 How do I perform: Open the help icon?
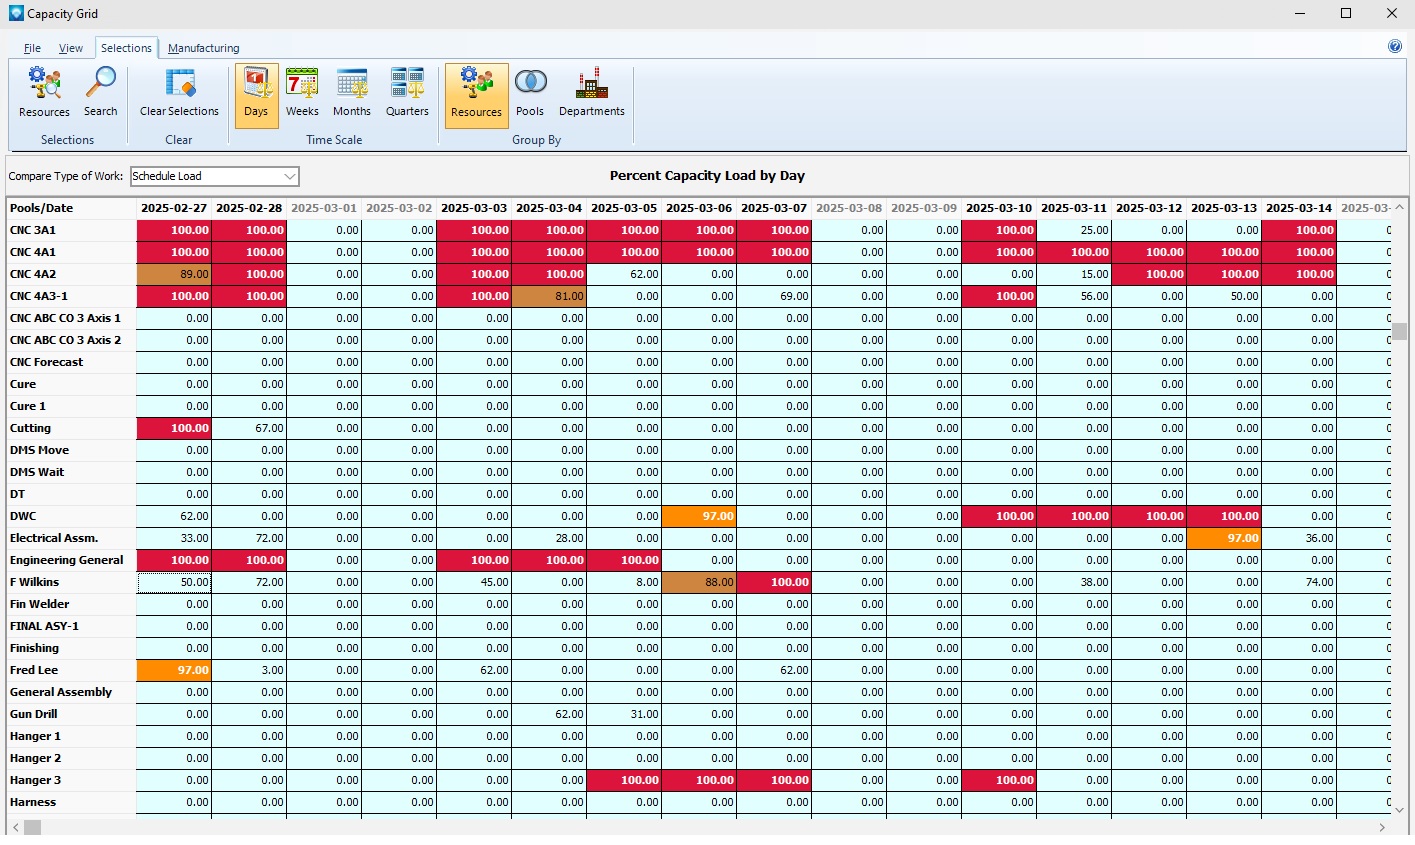pyautogui.click(x=1395, y=46)
